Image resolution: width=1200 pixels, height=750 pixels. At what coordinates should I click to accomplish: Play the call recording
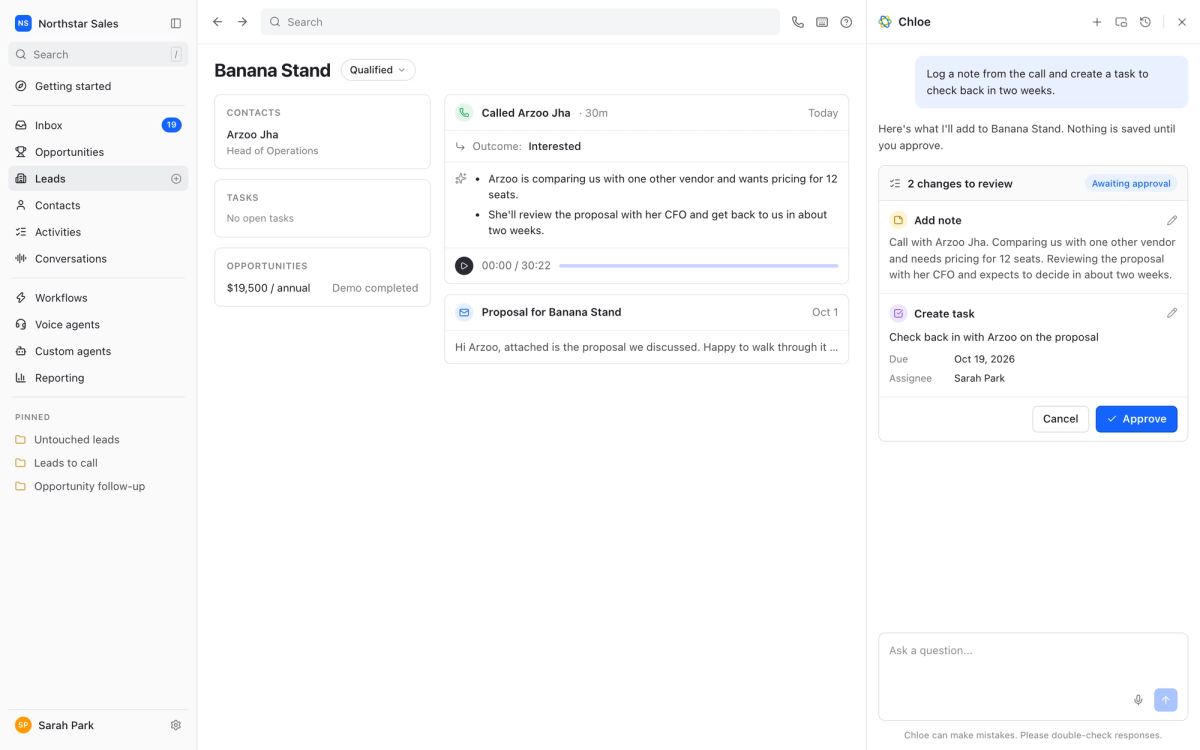click(464, 266)
